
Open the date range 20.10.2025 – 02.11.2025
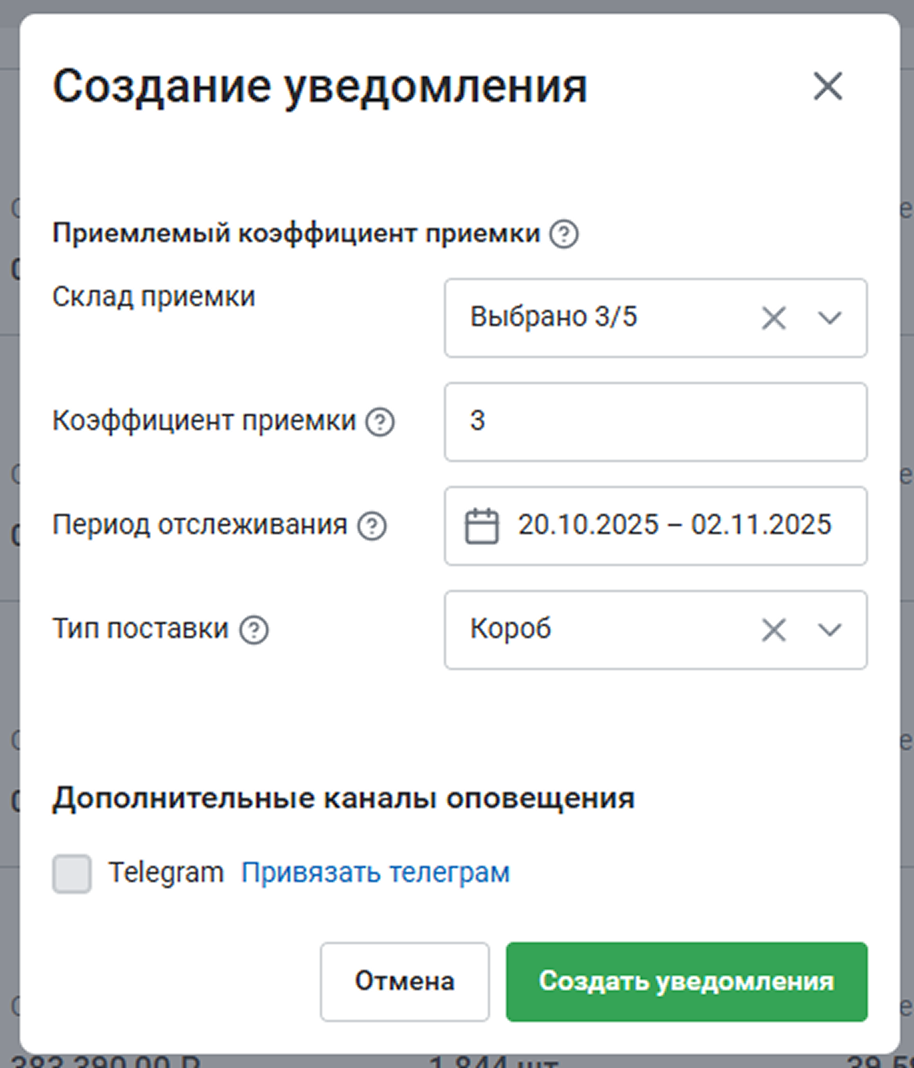[674, 526]
